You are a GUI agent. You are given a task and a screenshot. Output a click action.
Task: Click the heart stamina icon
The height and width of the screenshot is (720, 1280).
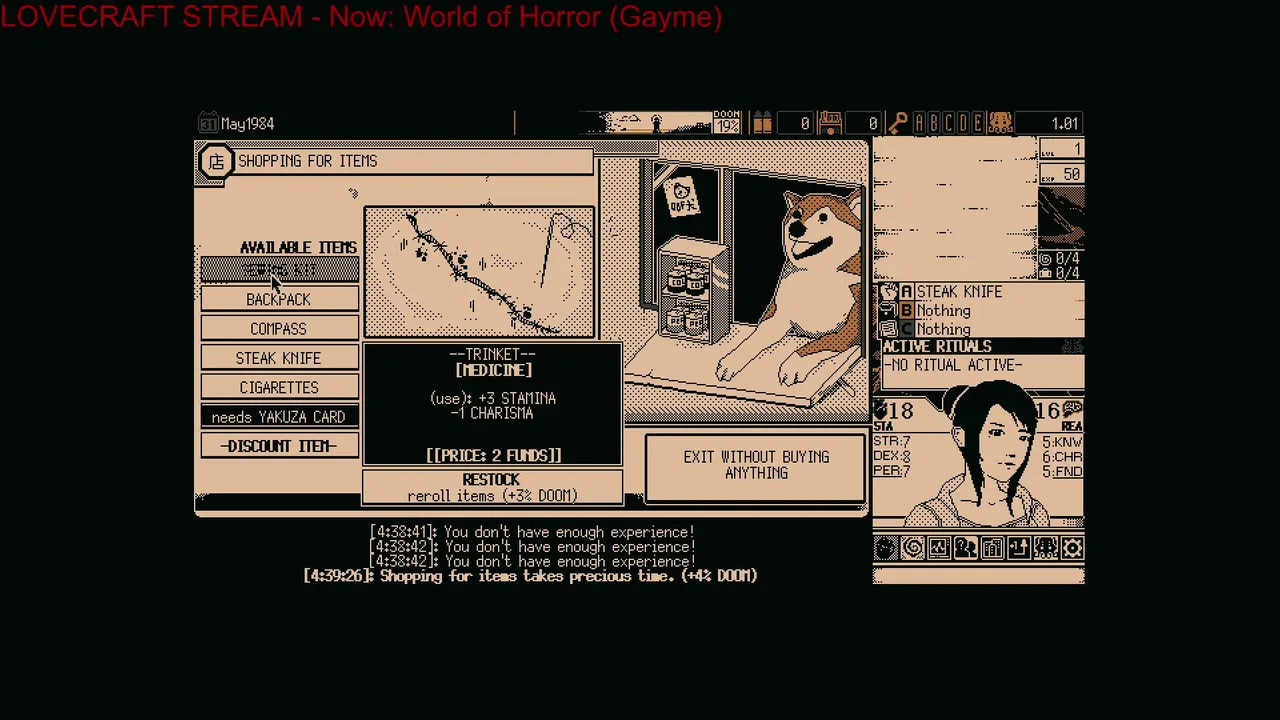click(x=880, y=411)
